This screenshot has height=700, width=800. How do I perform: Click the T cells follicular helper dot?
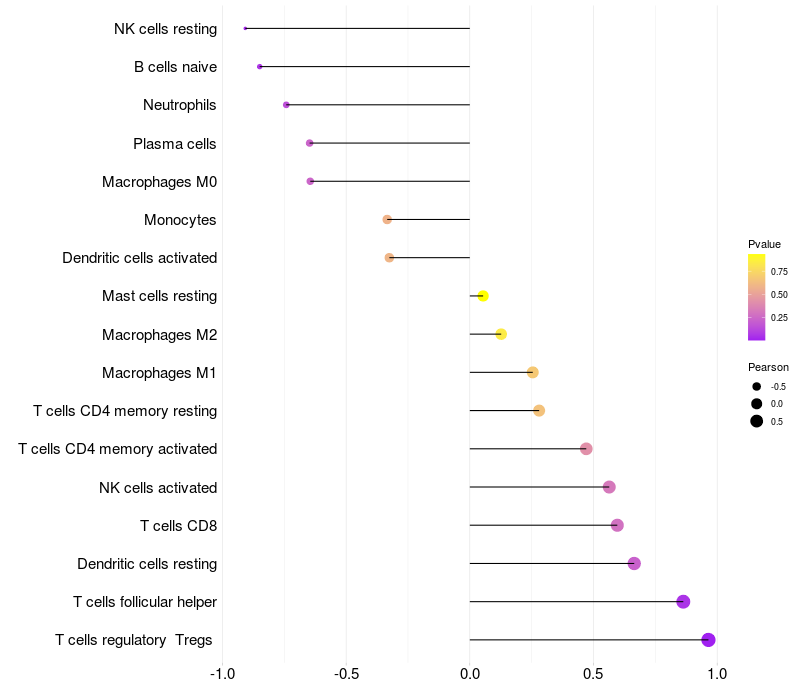[683, 602]
